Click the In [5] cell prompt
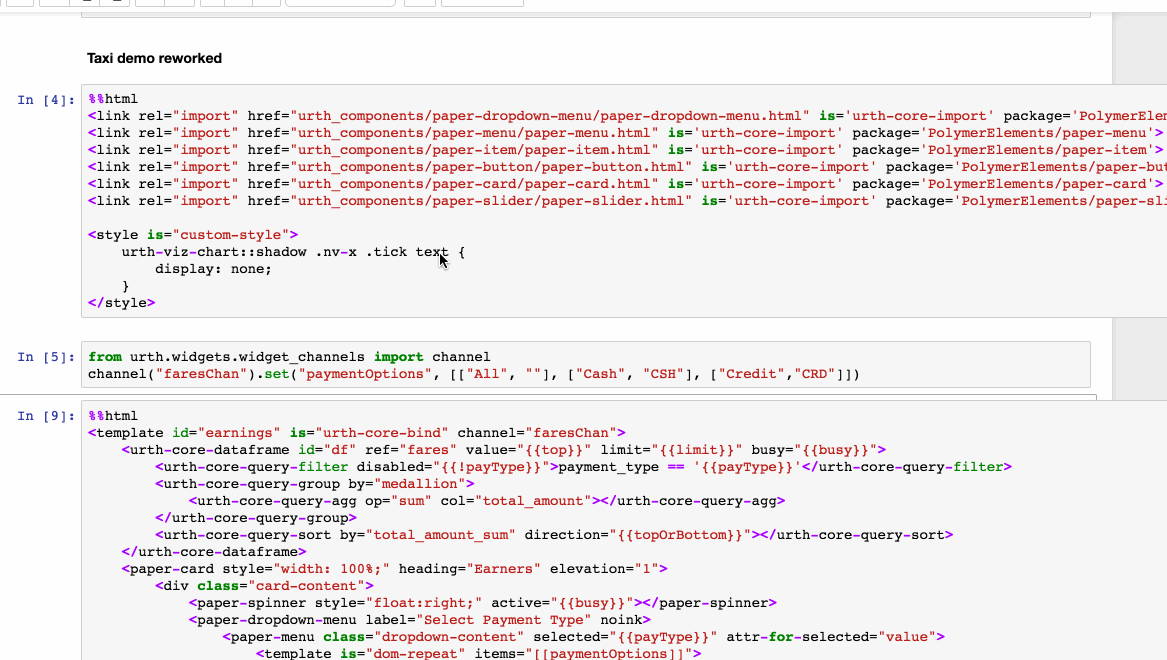This screenshot has width=1167, height=660. tap(46, 357)
